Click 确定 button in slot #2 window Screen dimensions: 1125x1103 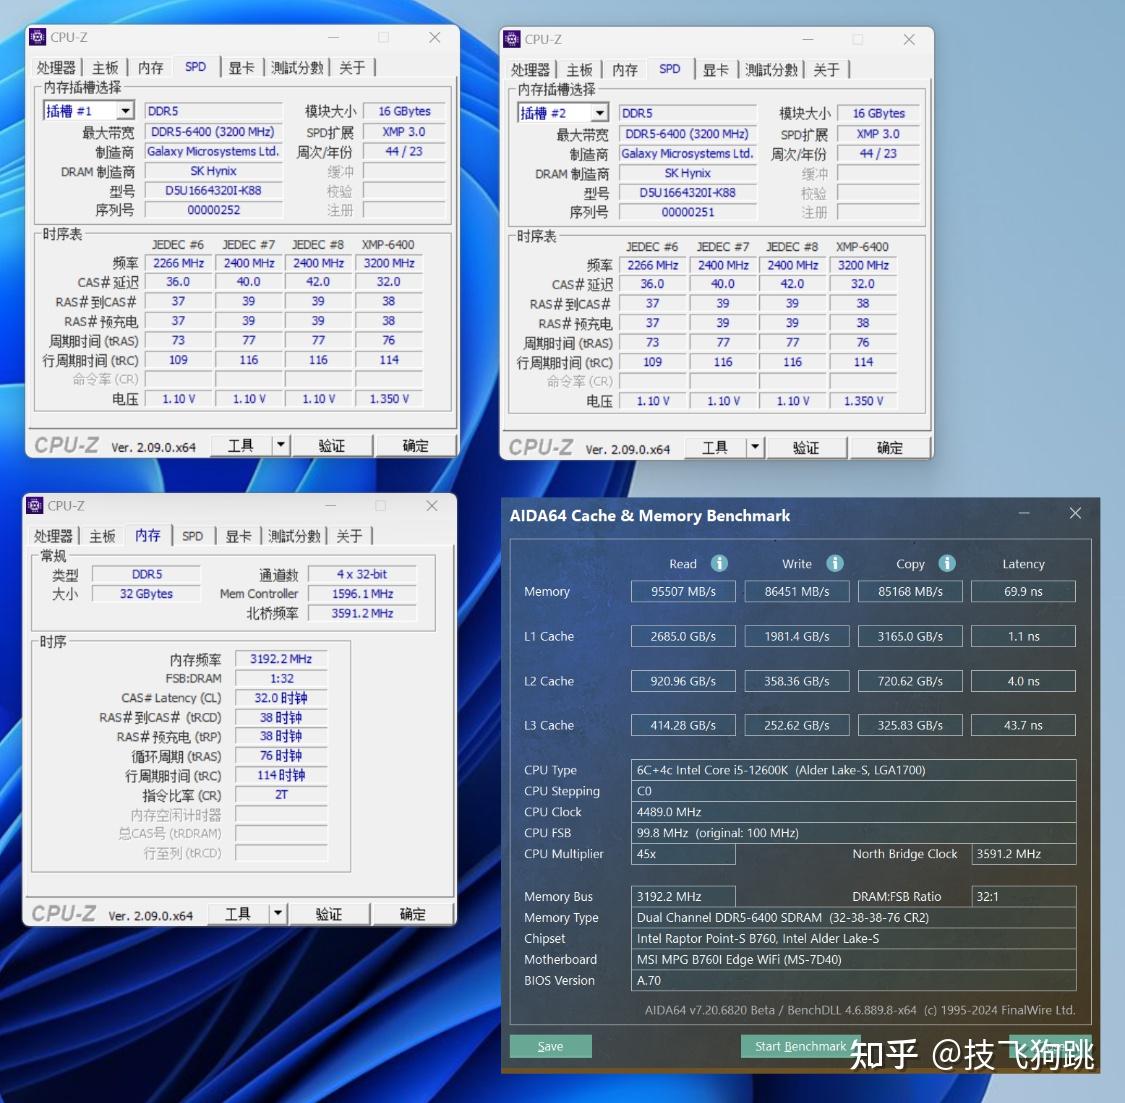(x=890, y=448)
